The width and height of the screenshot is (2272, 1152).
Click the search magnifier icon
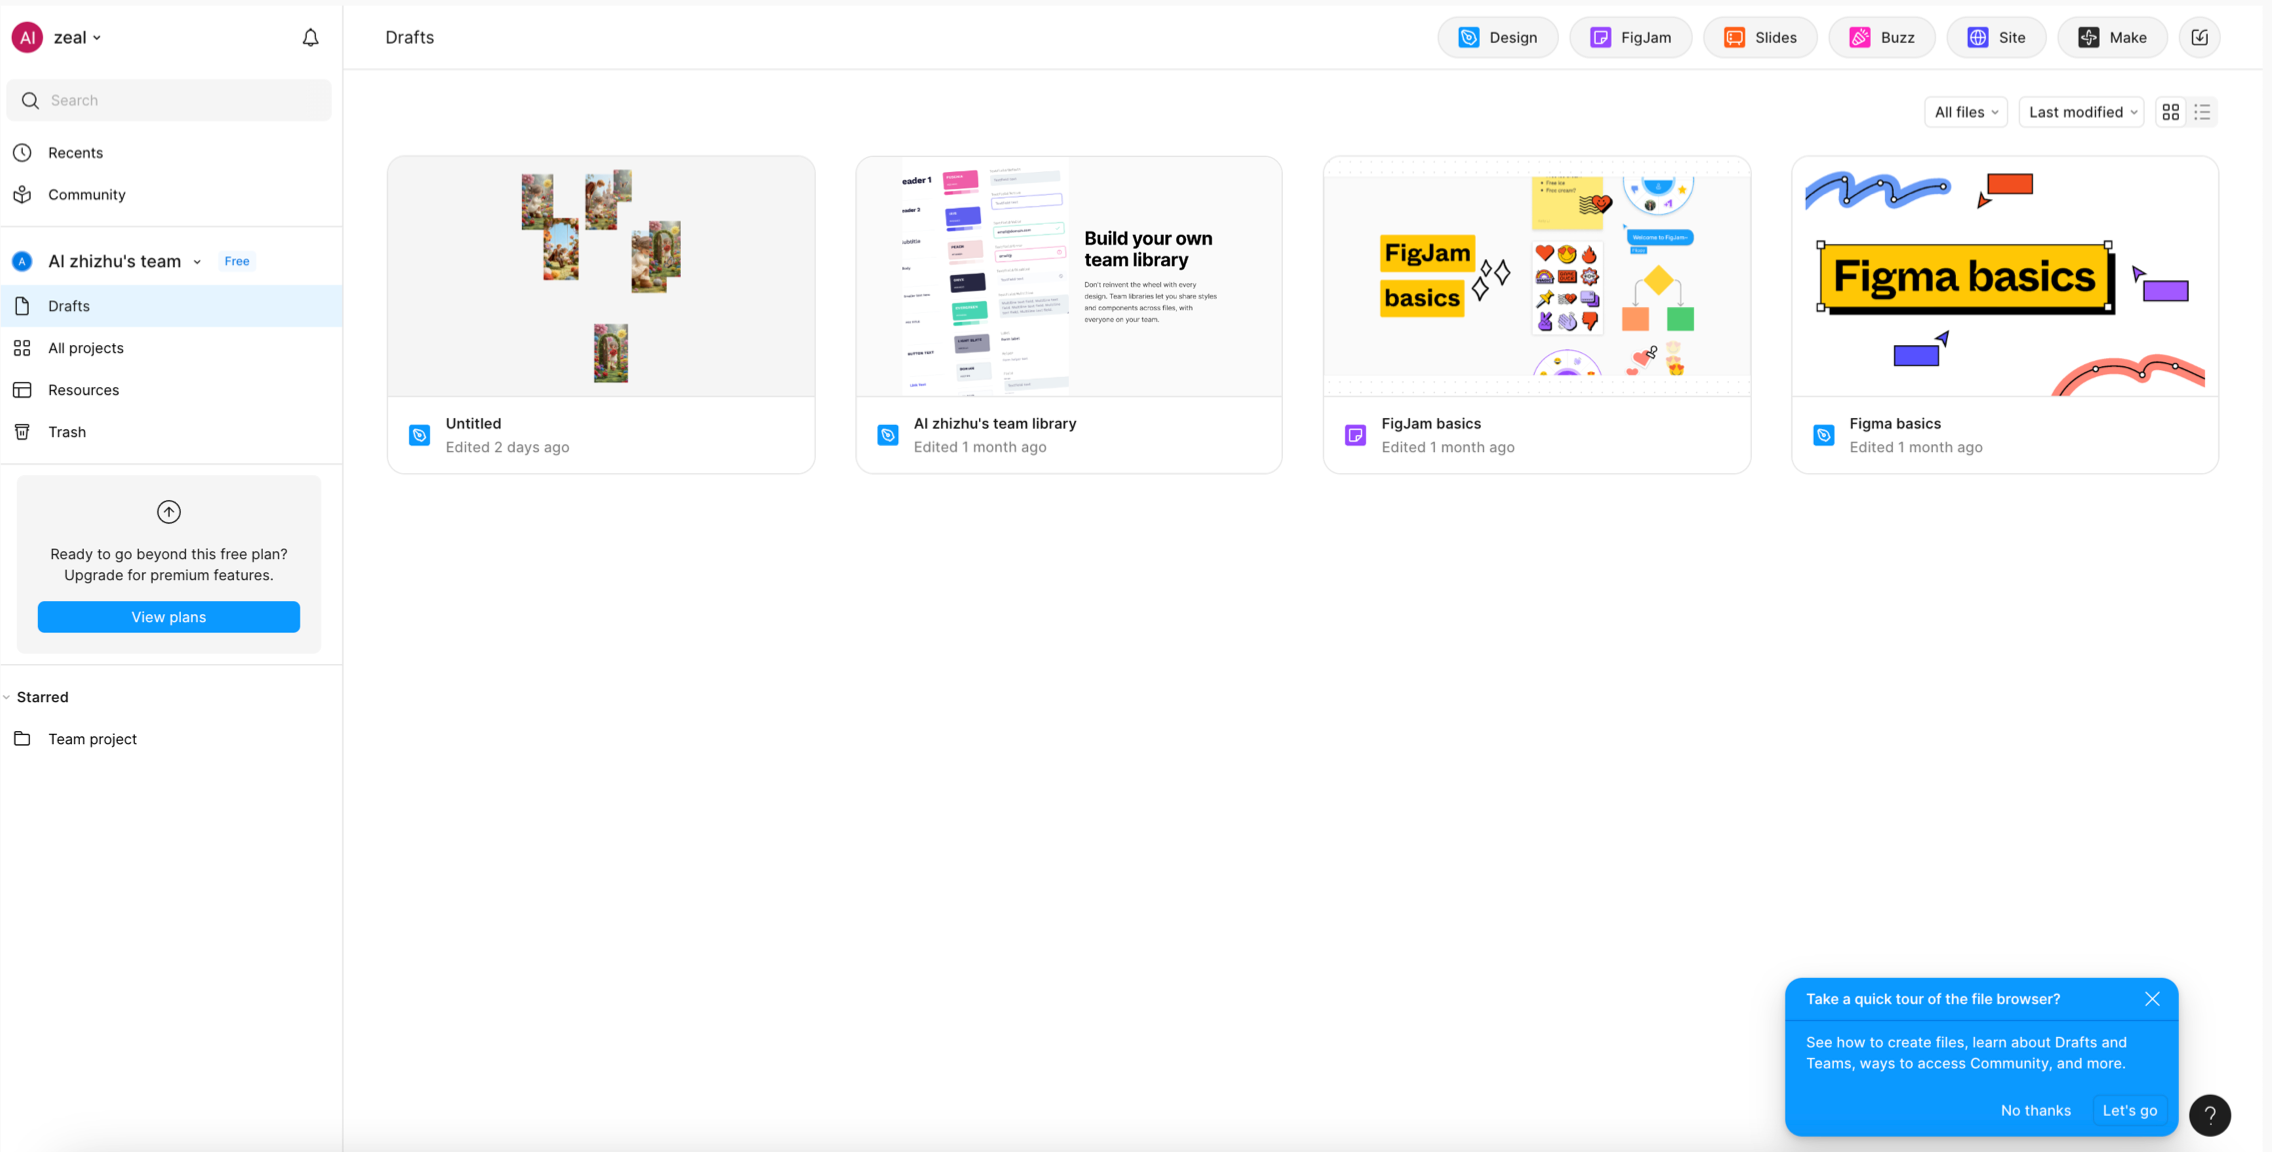tap(30, 101)
